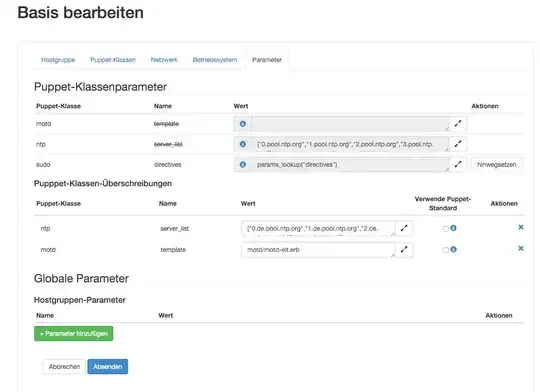Select the Betriebssystem tab
The width and height of the screenshot is (540, 392).
pos(215,60)
